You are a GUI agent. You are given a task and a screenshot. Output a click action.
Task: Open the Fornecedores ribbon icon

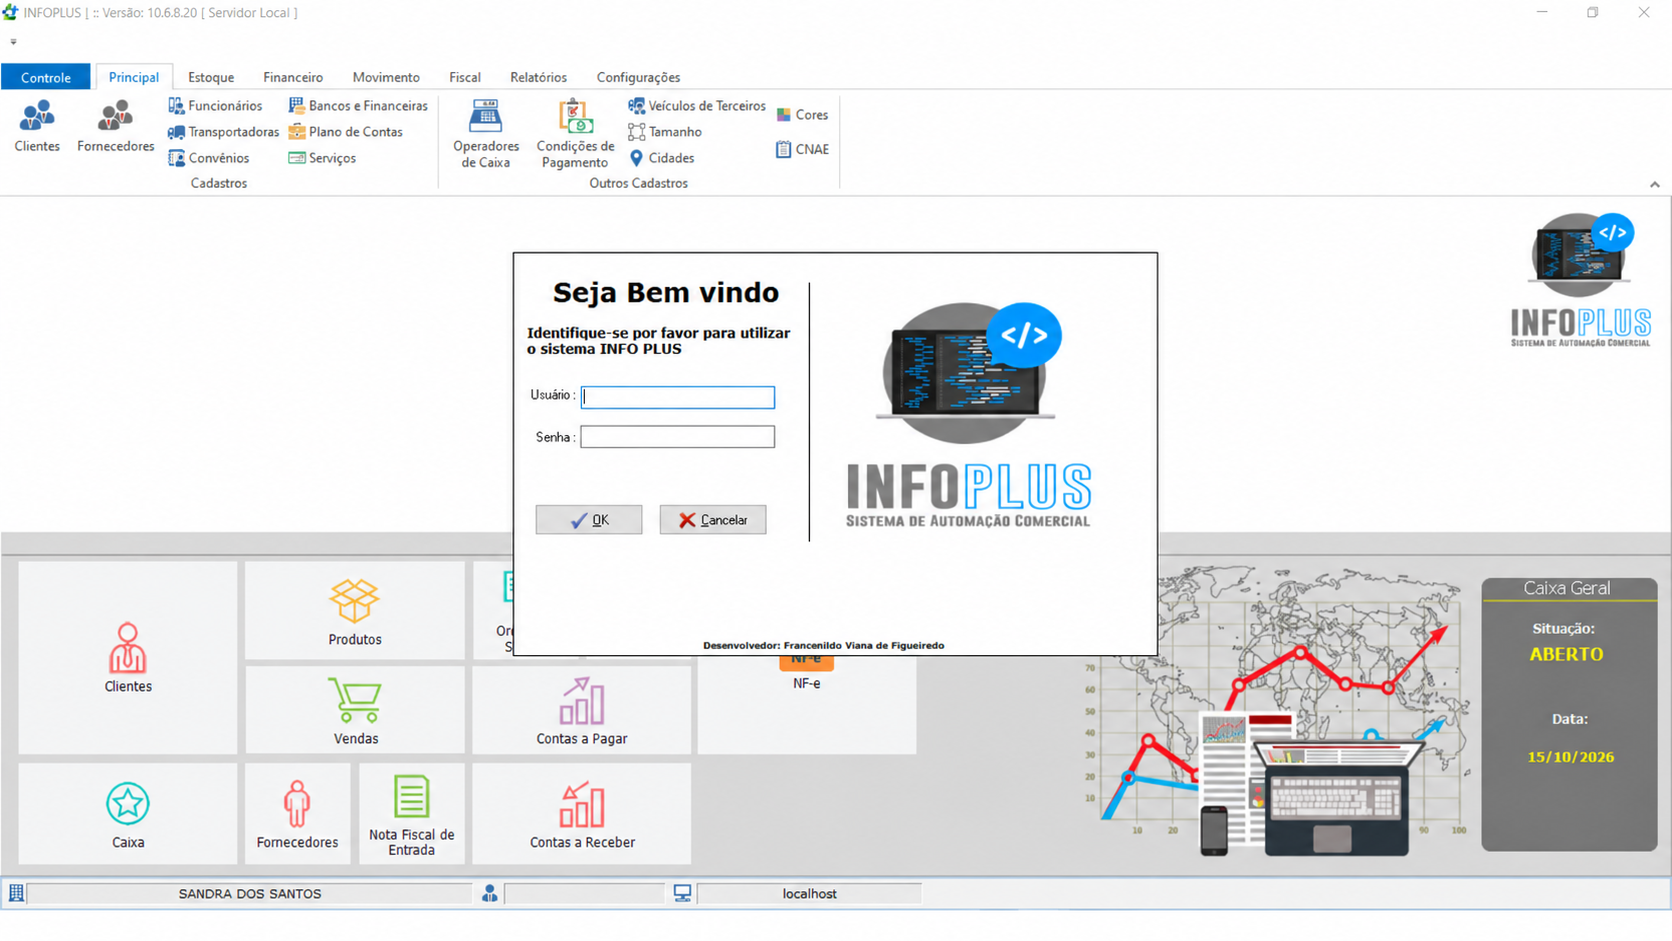click(x=115, y=126)
